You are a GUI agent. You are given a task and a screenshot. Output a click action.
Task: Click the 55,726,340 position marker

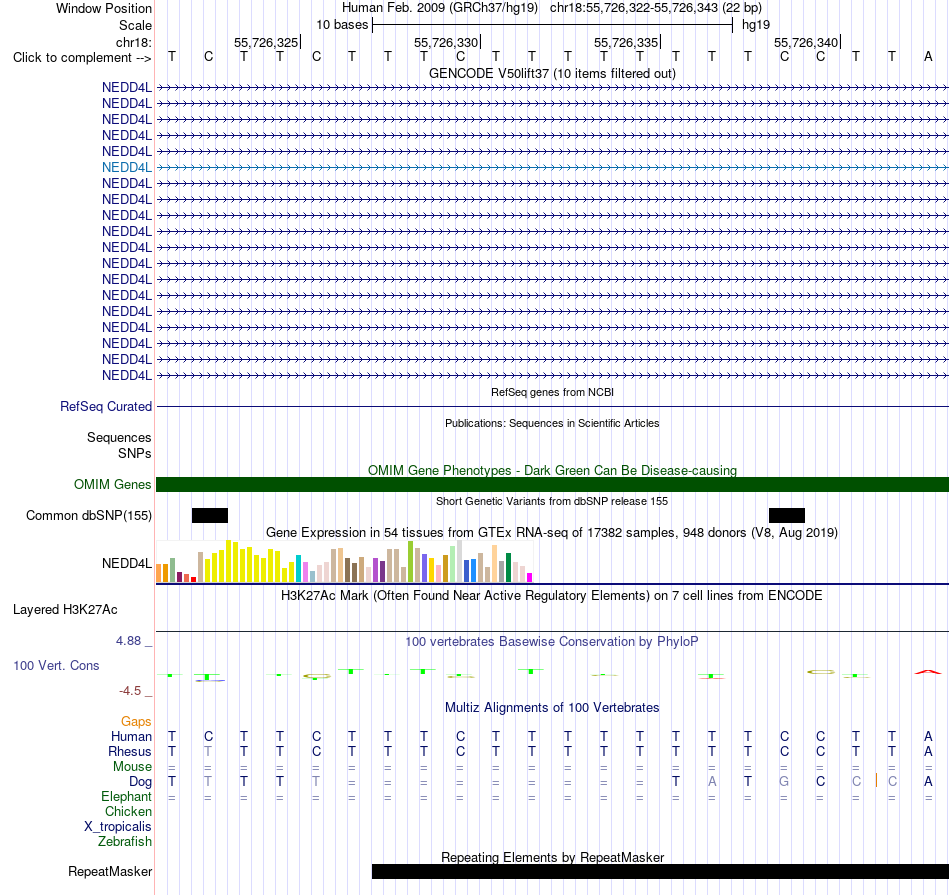click(x=806, y=42)
